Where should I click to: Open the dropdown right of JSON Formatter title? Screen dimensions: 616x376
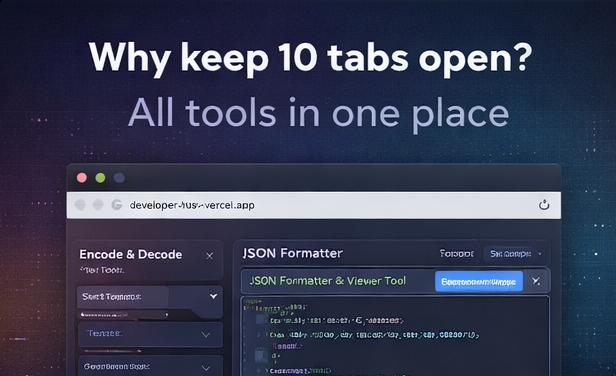point(515,254)
